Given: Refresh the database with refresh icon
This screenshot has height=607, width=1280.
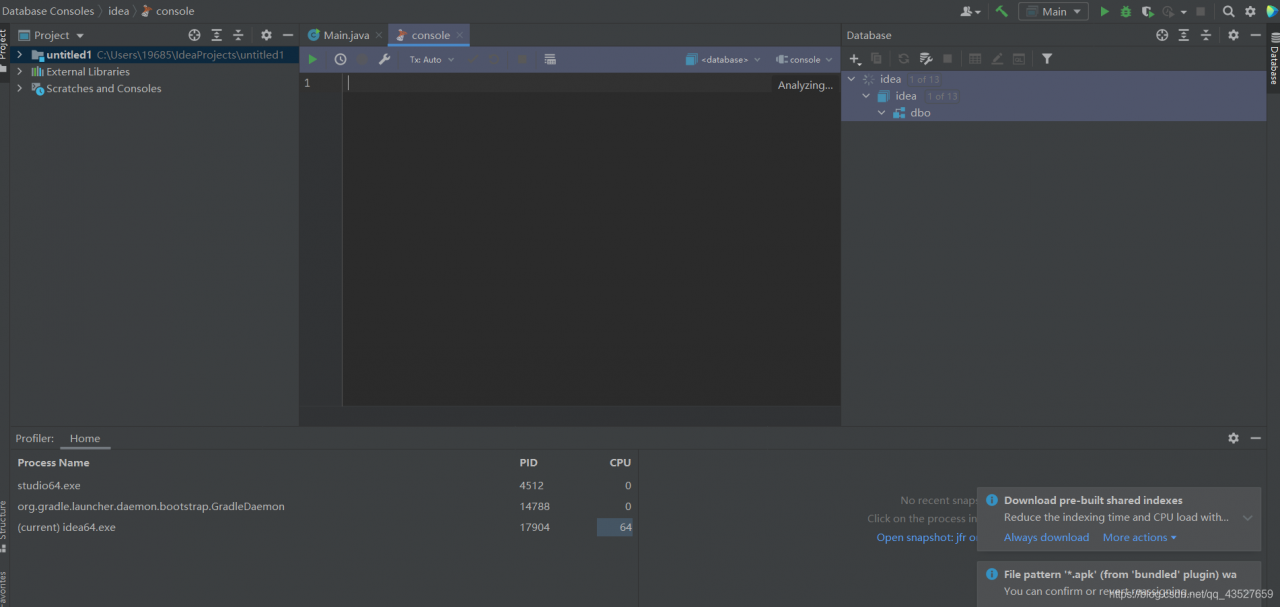Looking at the screenshot, I should pos(904,59).
